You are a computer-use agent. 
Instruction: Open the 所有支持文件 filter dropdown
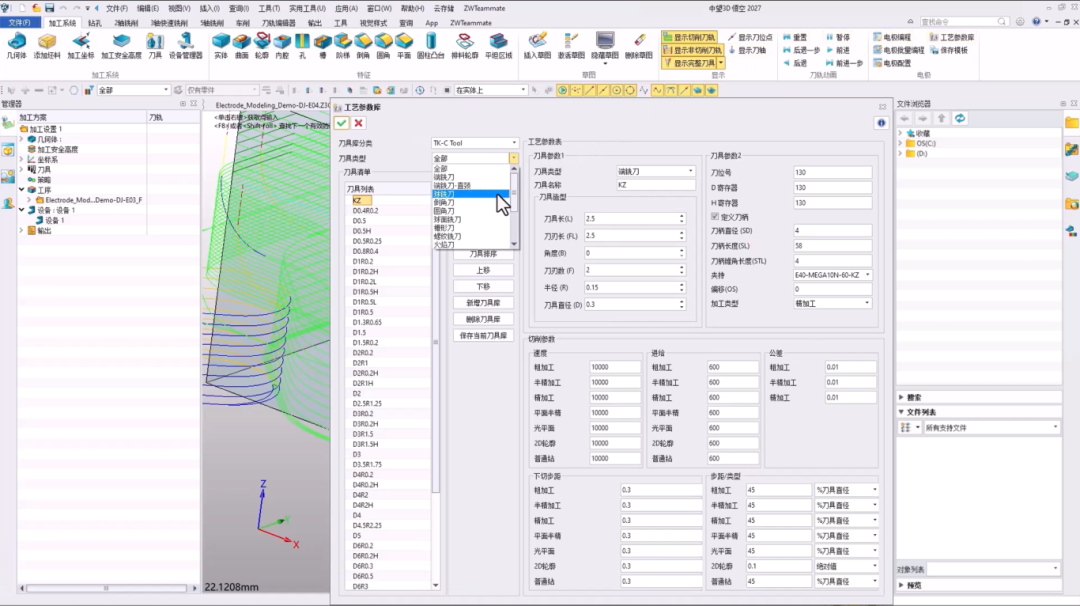[x=990, y=428]
